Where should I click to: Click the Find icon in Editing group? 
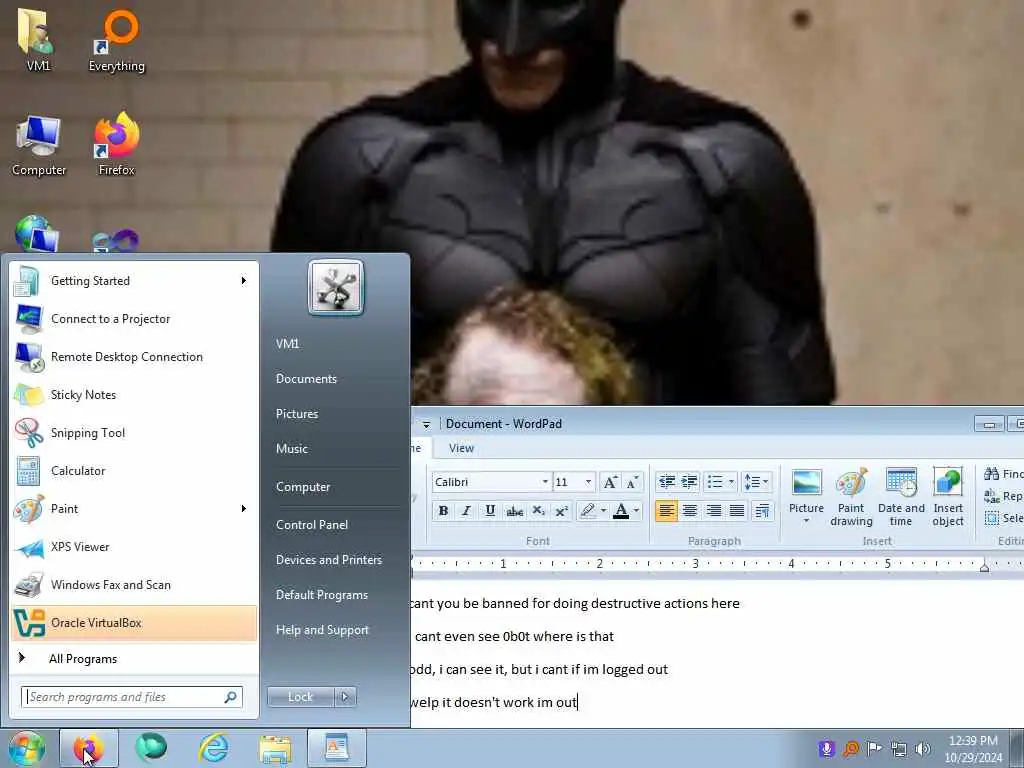(x=991, y=473)
